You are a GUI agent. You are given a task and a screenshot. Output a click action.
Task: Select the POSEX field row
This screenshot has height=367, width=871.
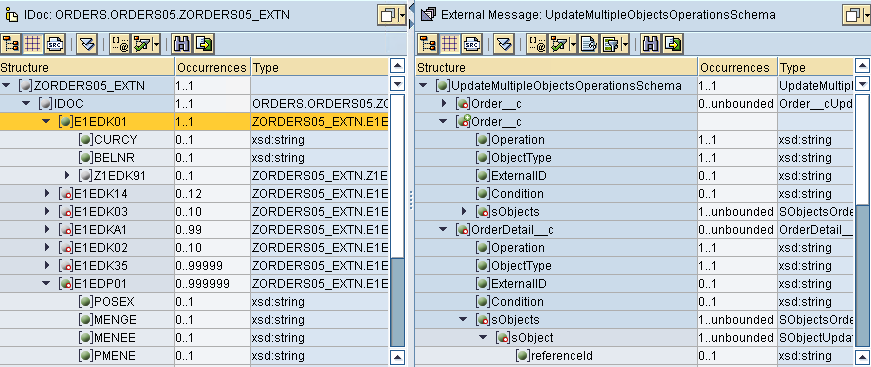pos(194,301)
